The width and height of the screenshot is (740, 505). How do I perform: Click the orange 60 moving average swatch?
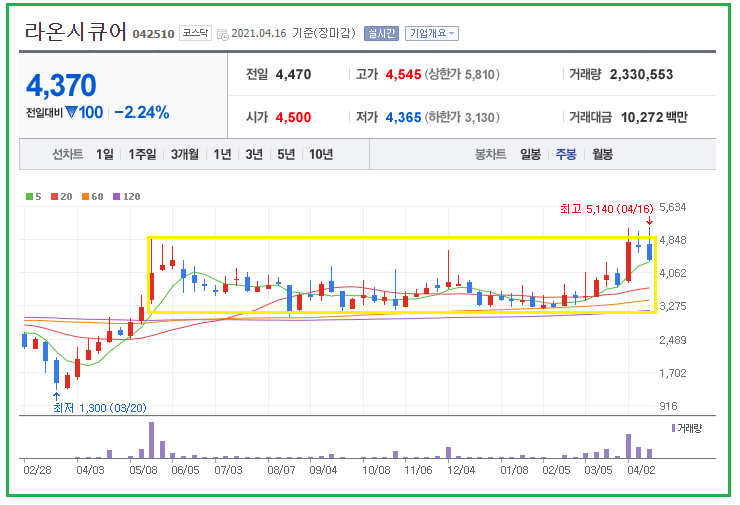click(x=85, y=196)
